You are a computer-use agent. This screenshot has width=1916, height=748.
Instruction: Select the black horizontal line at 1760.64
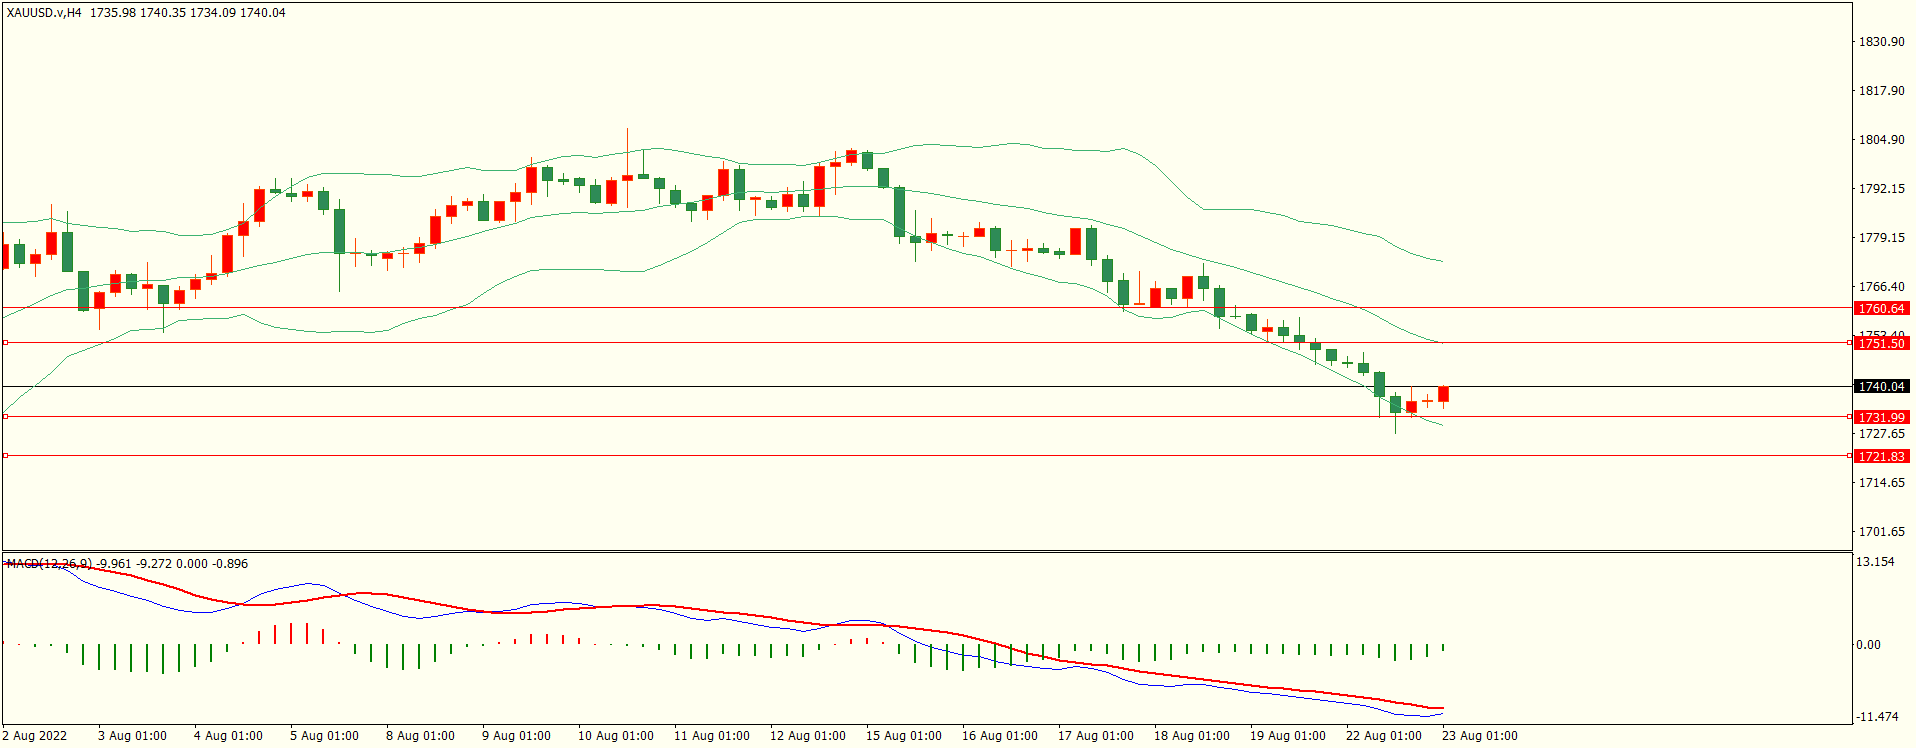coord(926,308)
